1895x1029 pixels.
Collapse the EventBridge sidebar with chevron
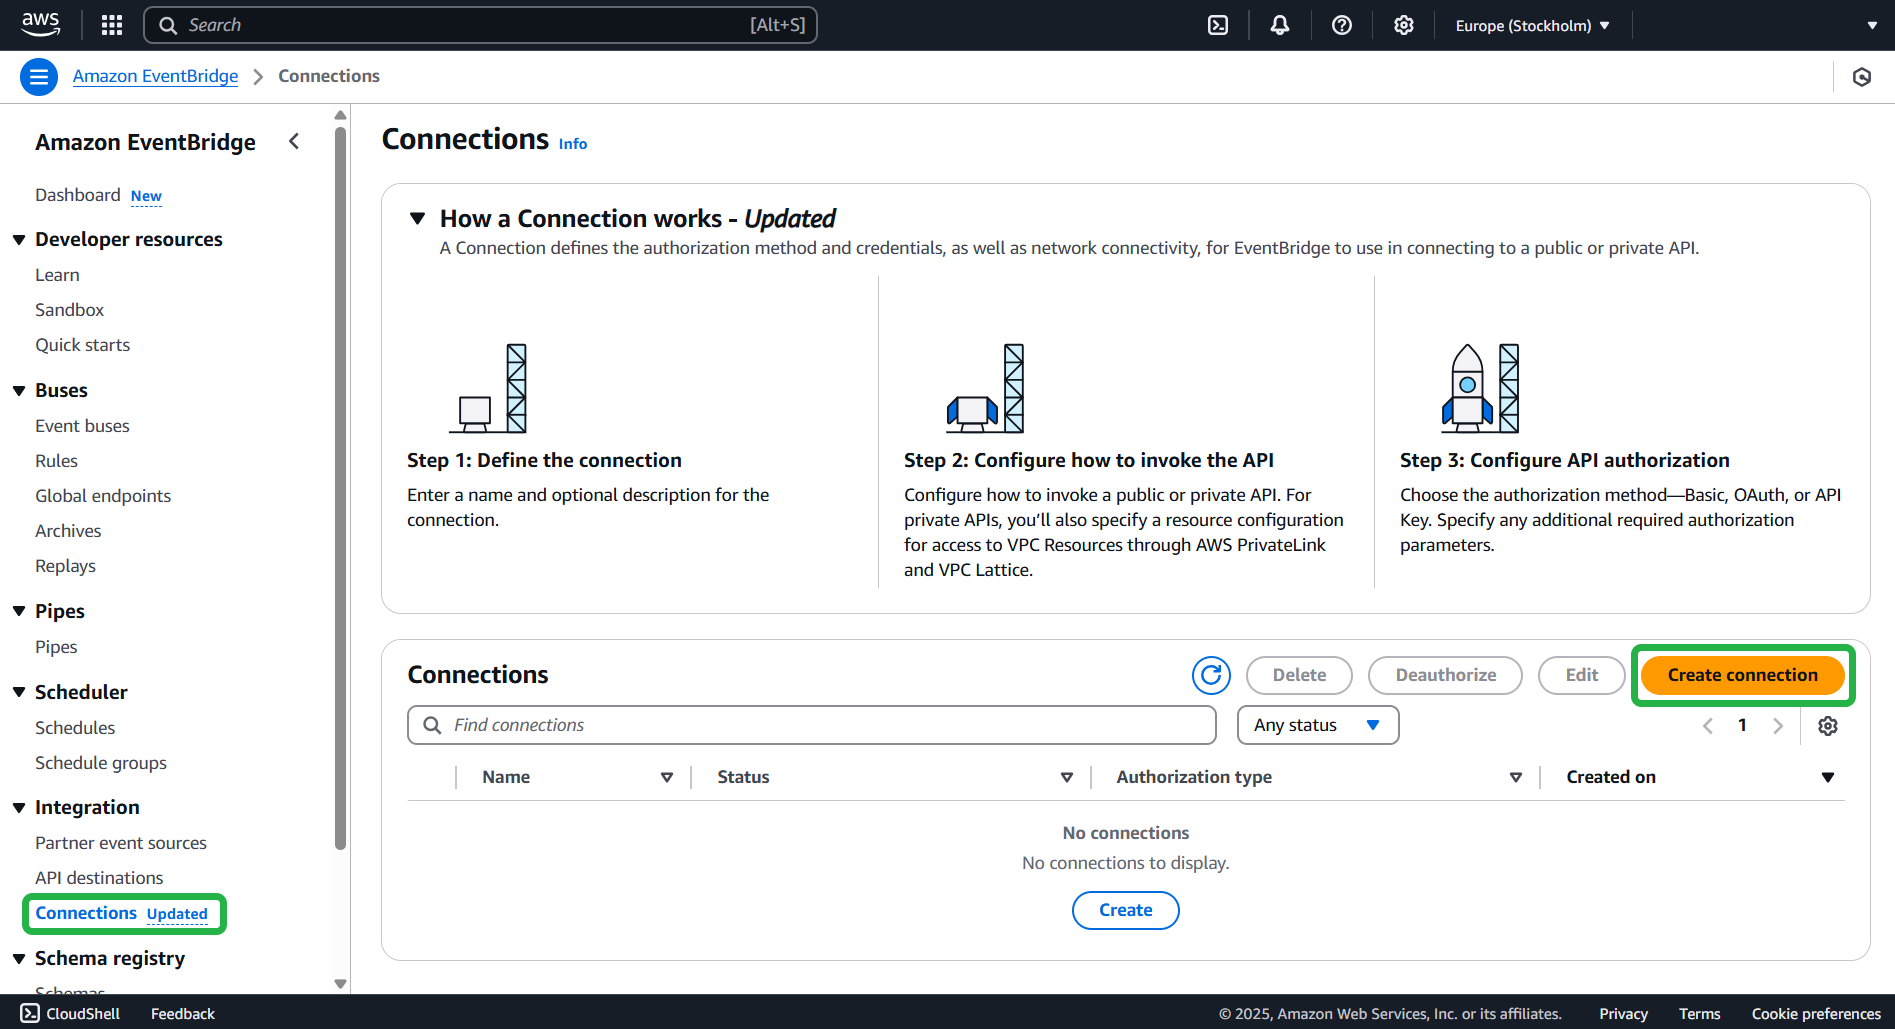[x=294, y=142]
